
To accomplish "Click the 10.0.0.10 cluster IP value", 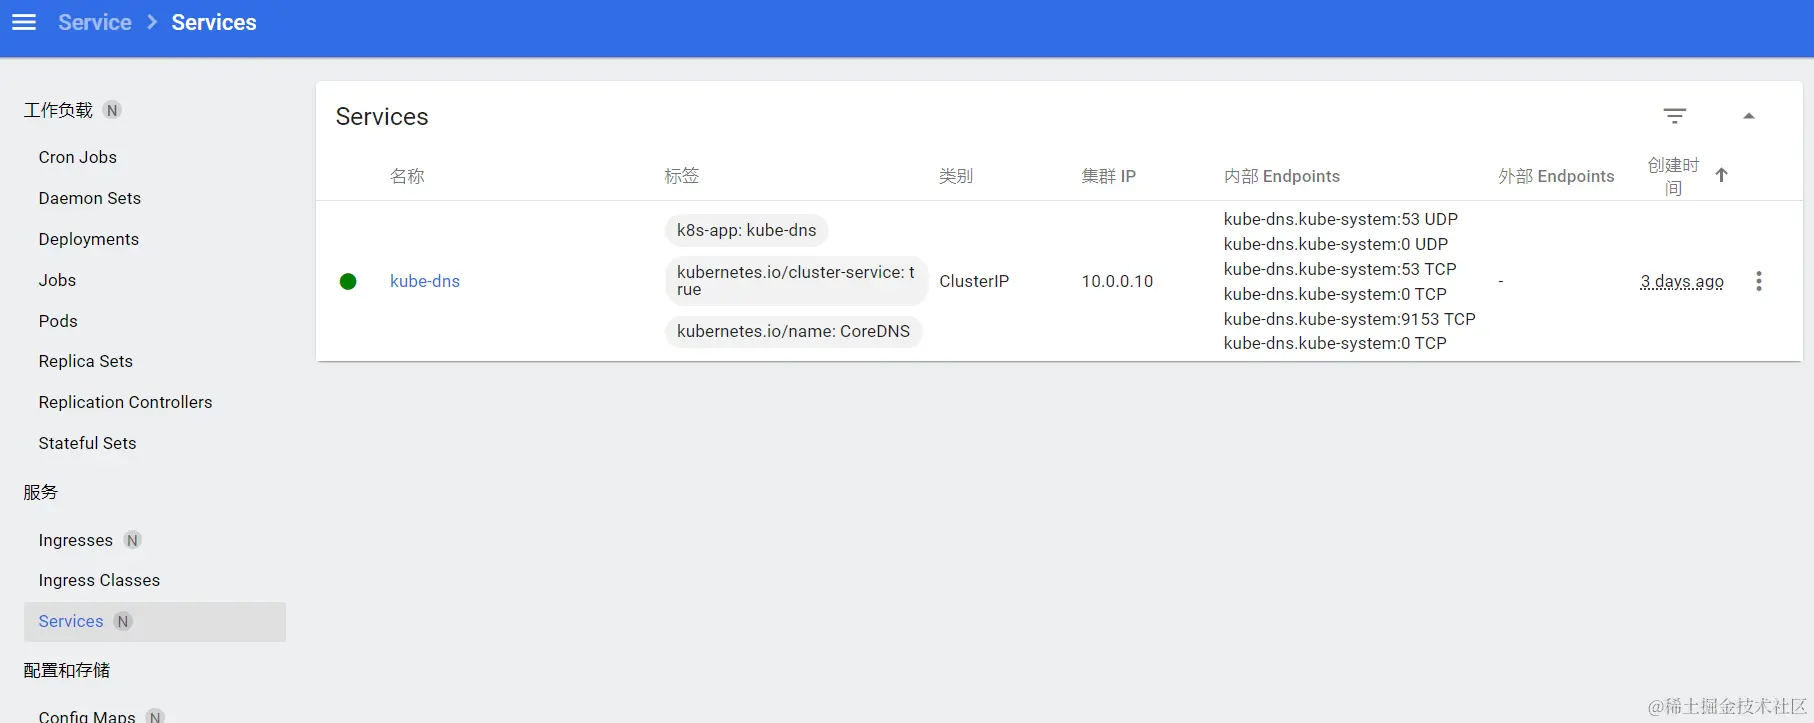I will tap(1117, 281).
